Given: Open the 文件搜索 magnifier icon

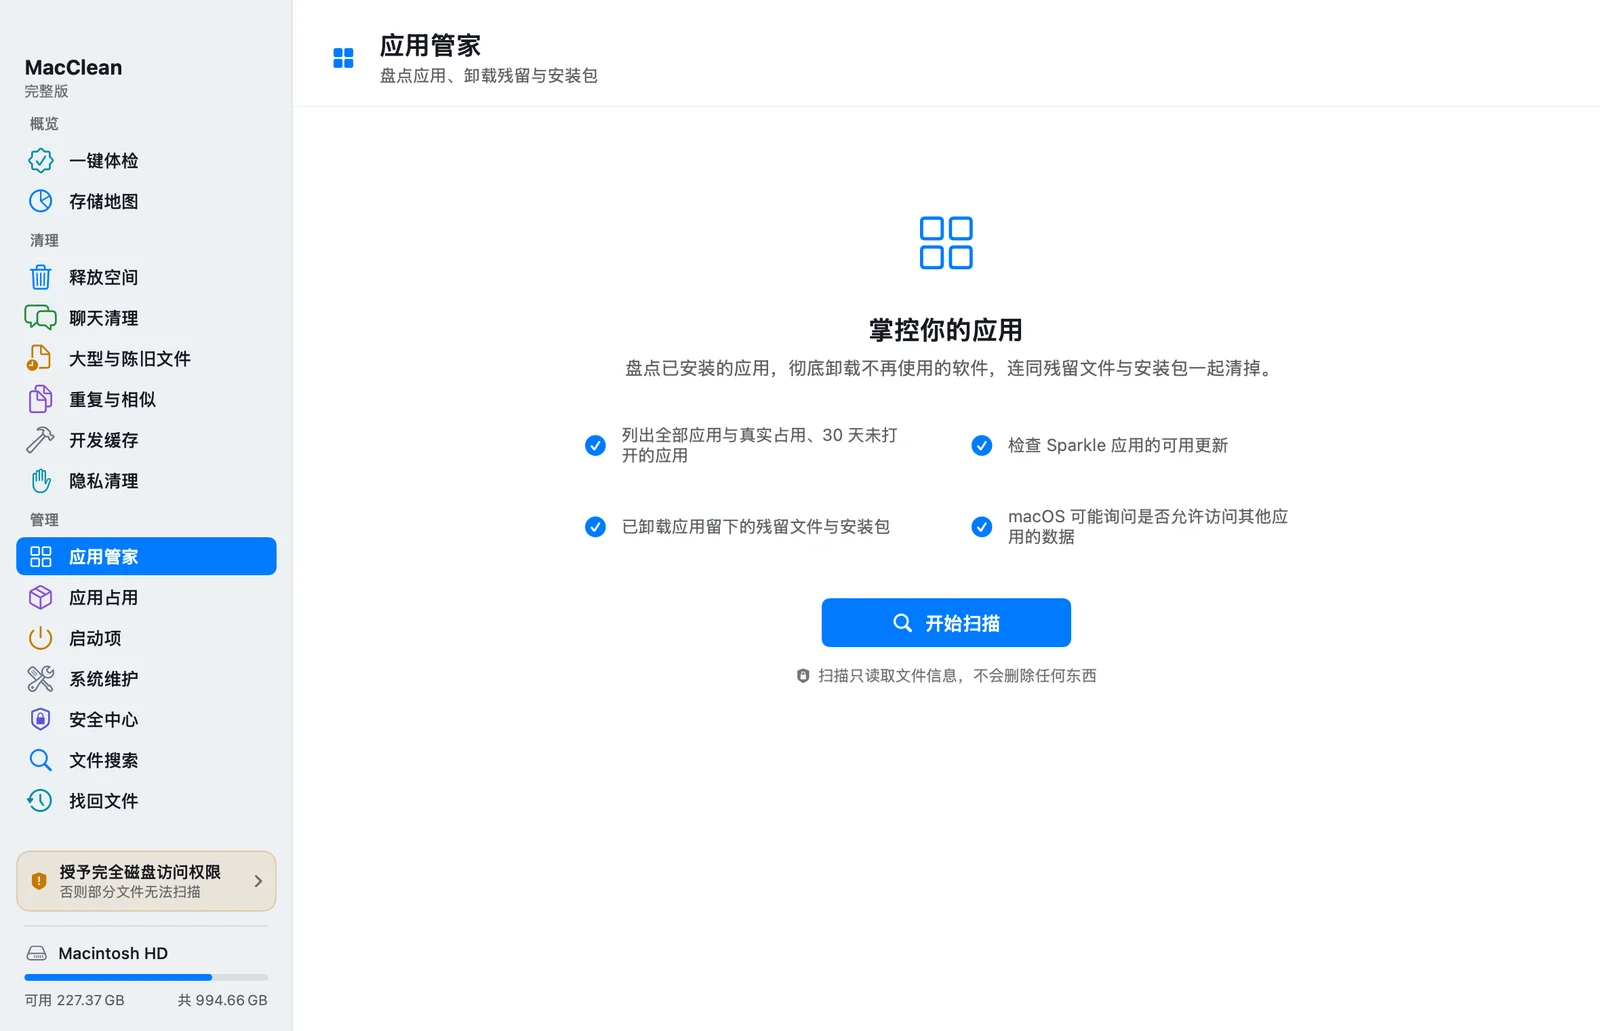Looking at the screenshot, I should tap(40, 760).
